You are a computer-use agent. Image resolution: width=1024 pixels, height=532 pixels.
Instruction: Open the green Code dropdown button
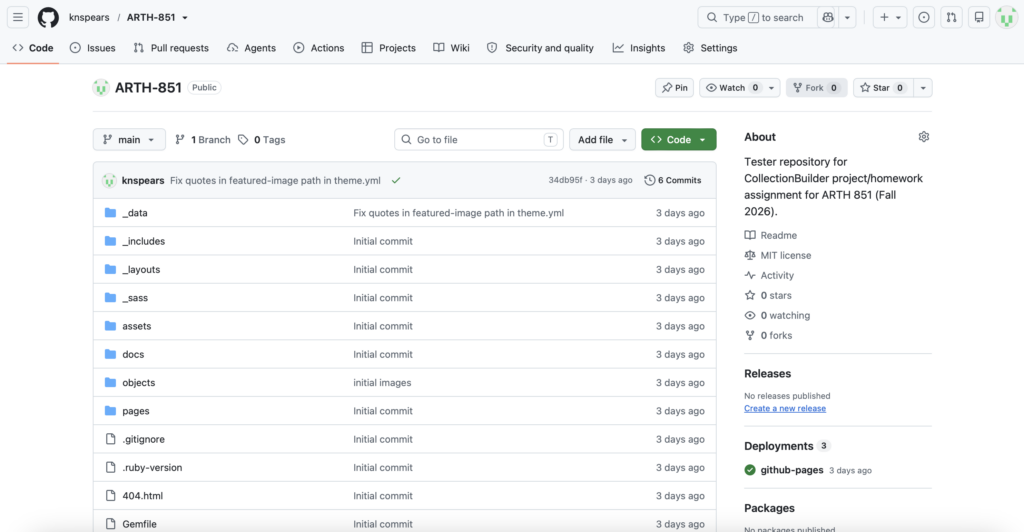pos(679,140)
